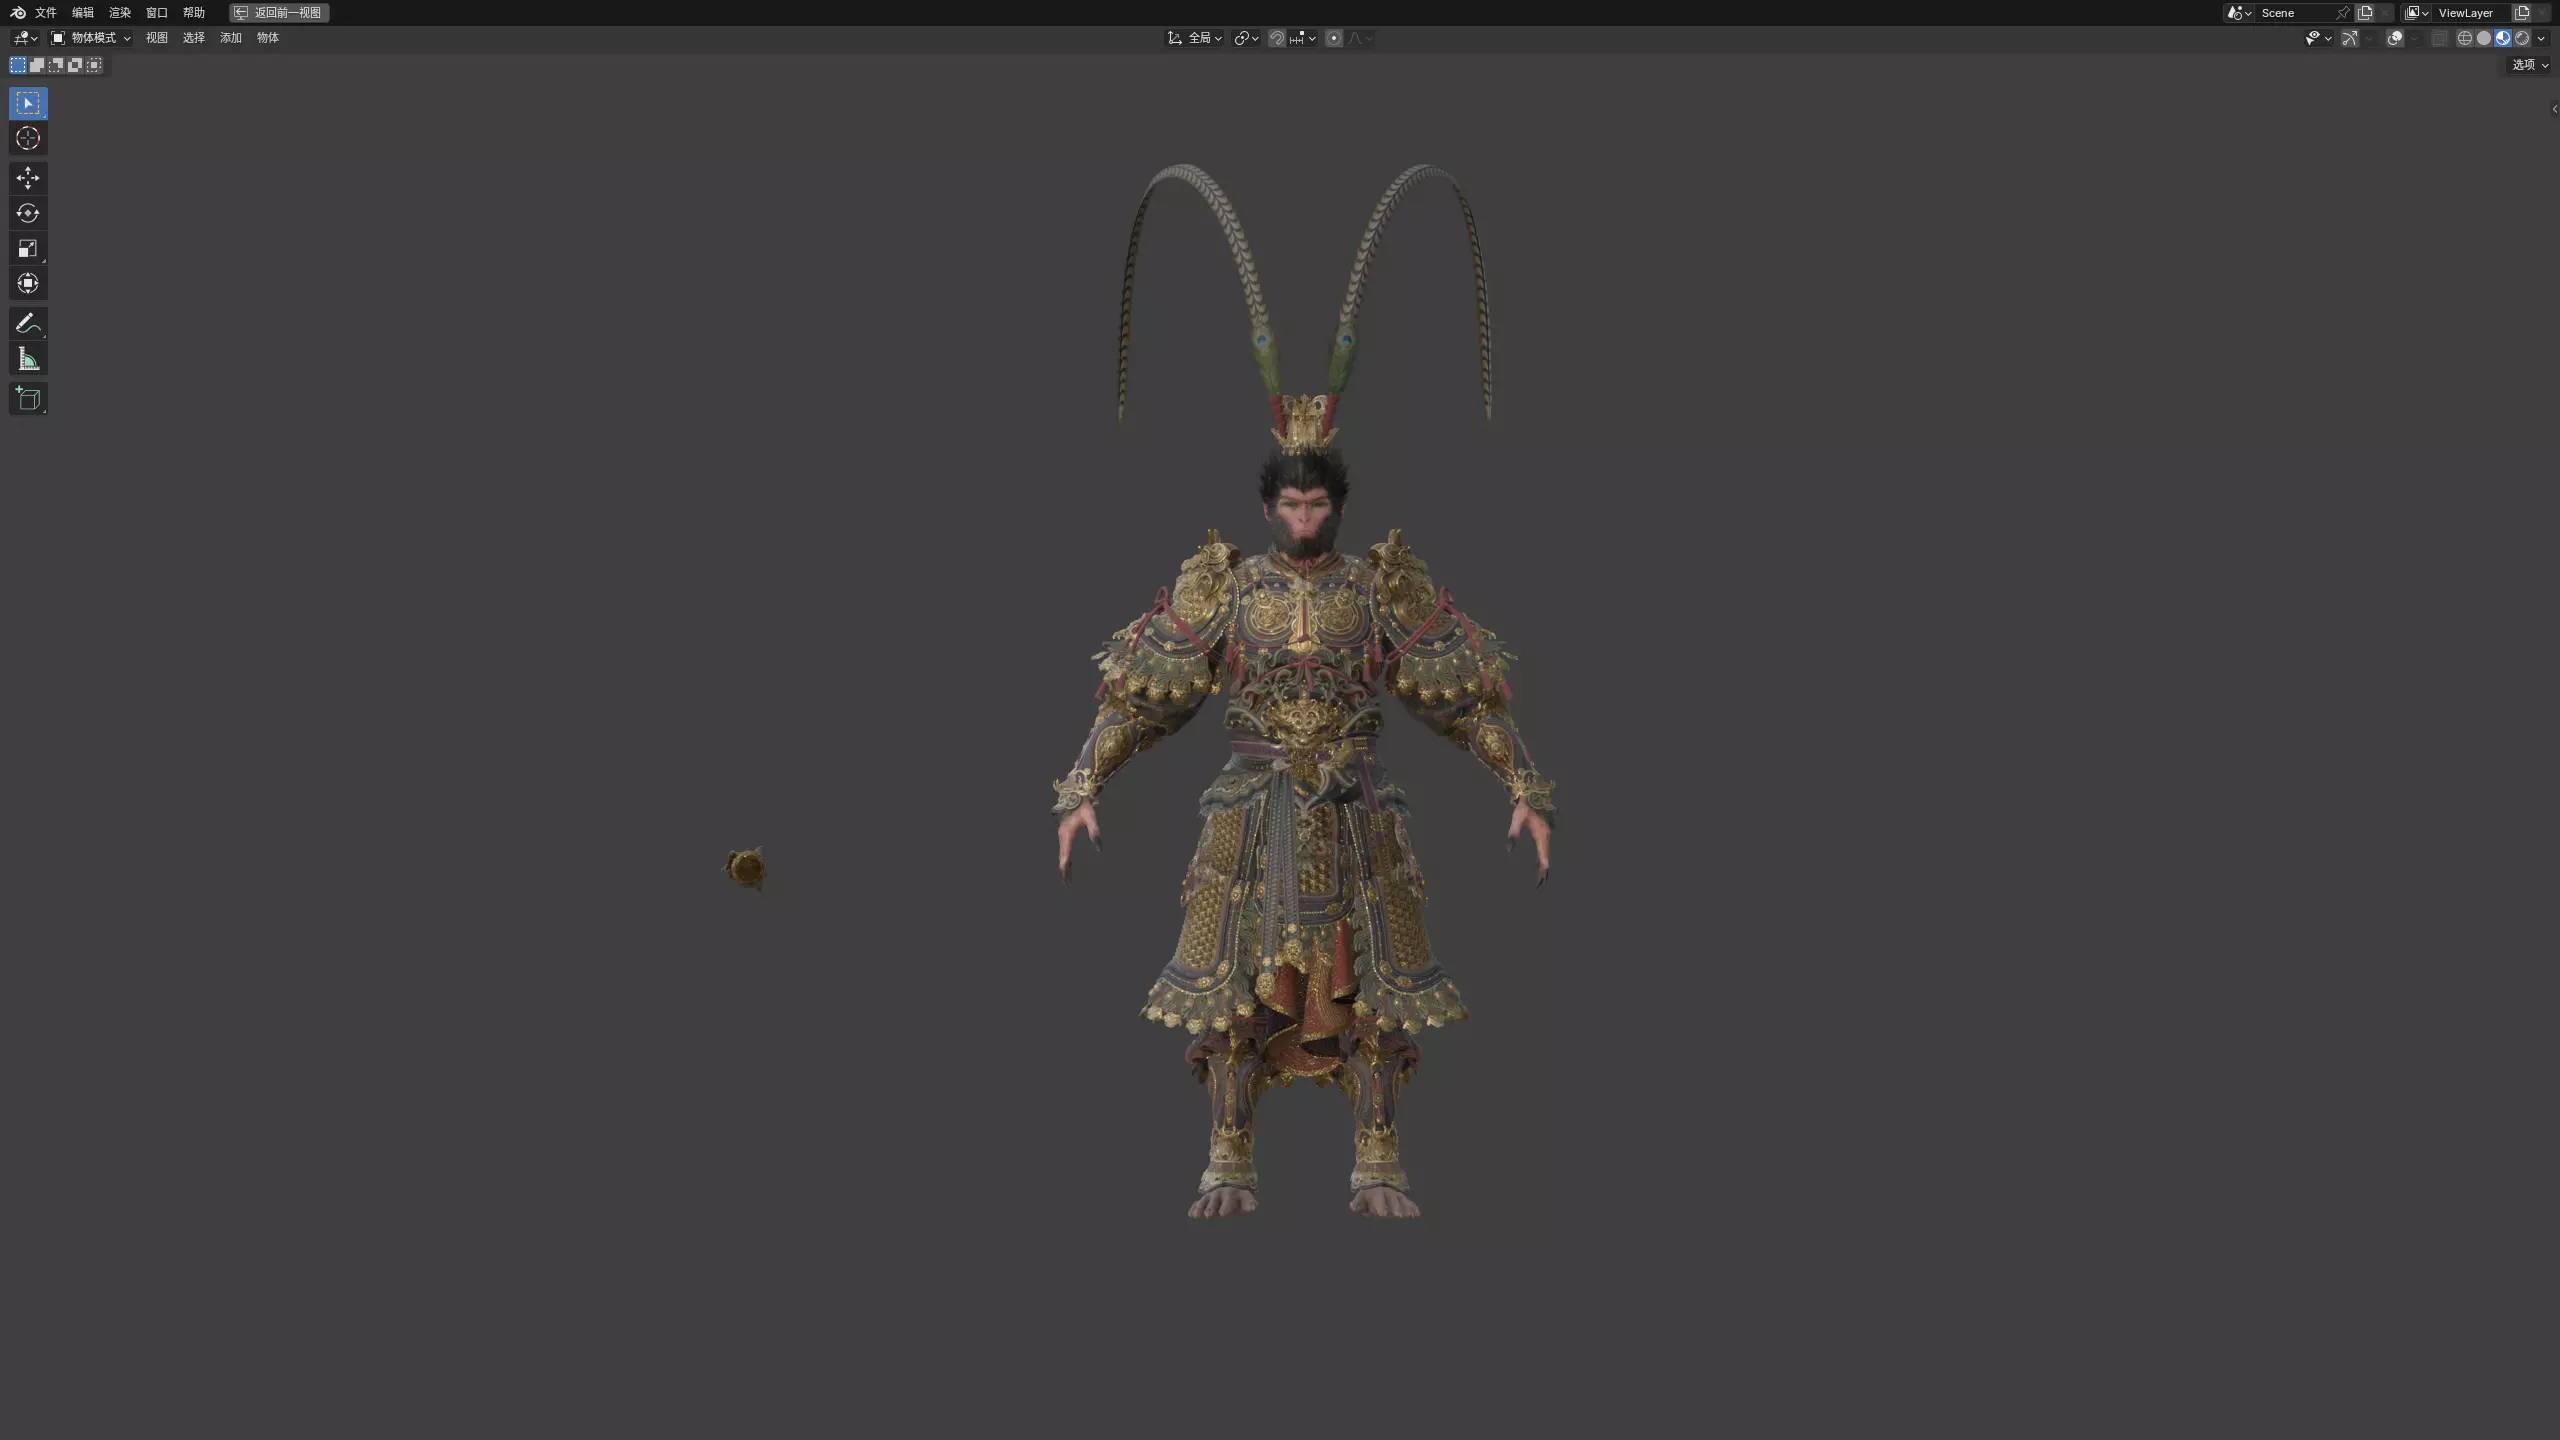Click the ViewLayer name field
Screen dimensions: 2560x1440
pos(2471,13)
